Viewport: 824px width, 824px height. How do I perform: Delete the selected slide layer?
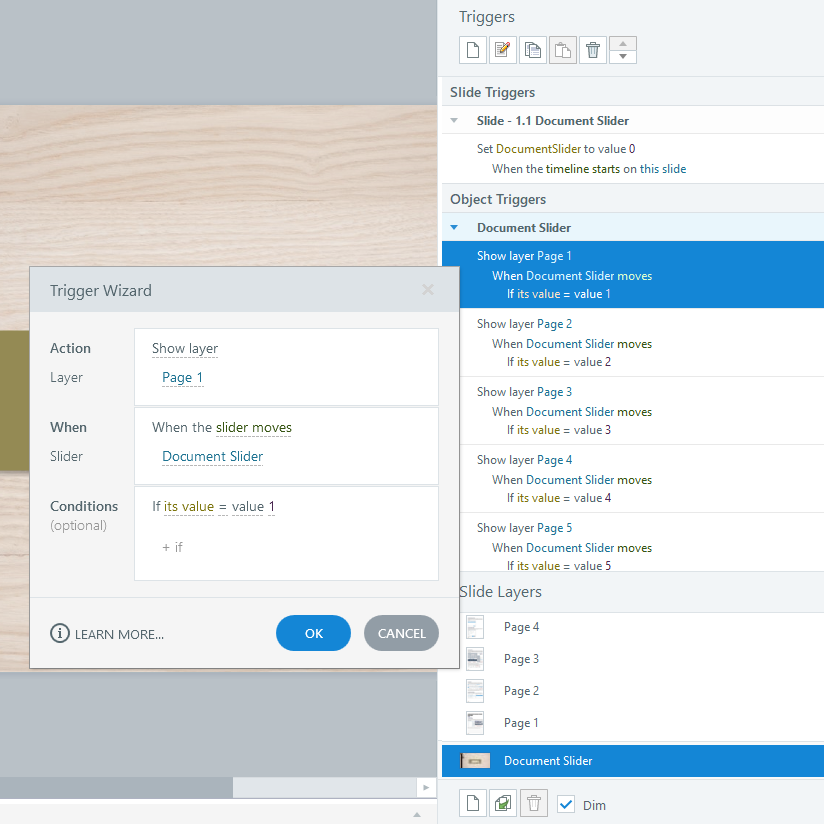pos(533,803)
